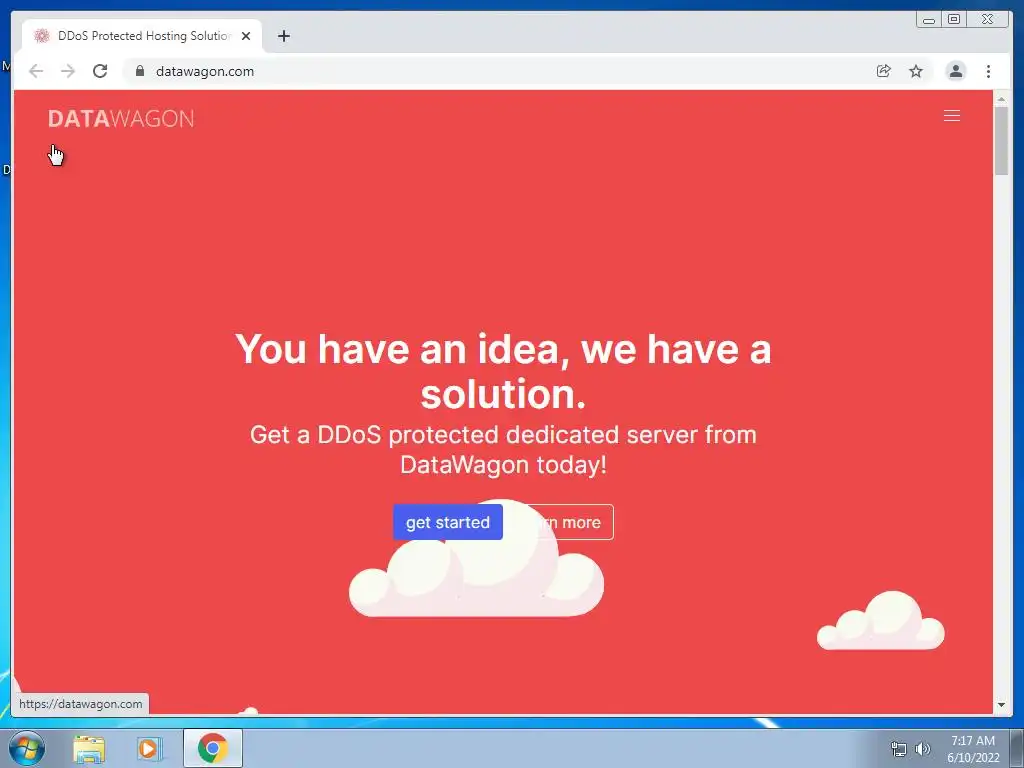Click the tab's DataWagon favicon
The width and height of the screenshot is (1024, 768).
[42, 36]
